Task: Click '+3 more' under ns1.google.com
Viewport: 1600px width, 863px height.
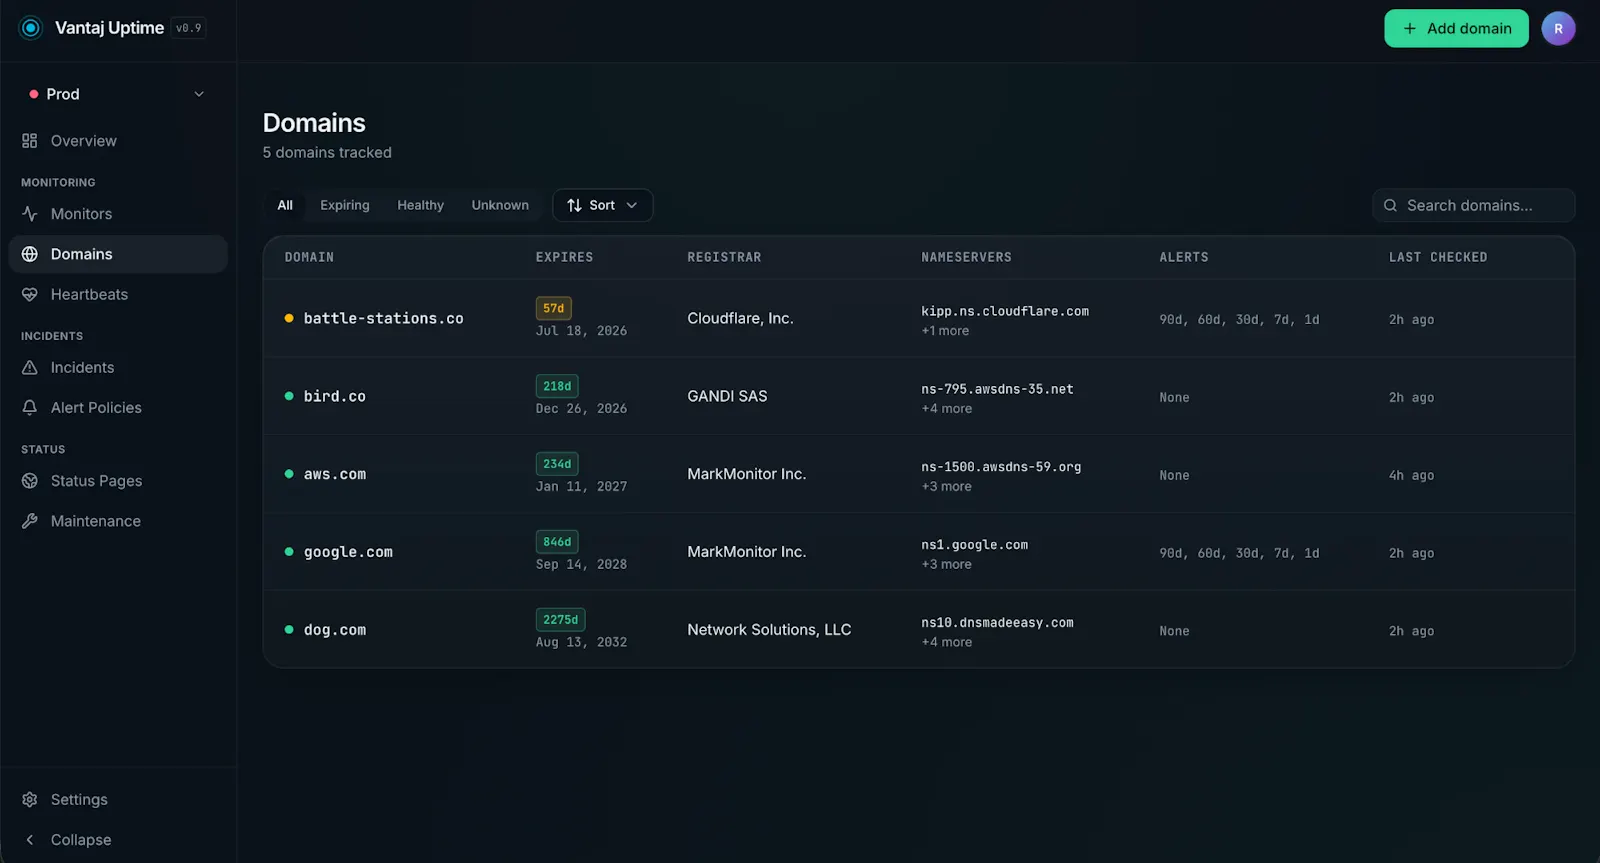Action: 946,565
